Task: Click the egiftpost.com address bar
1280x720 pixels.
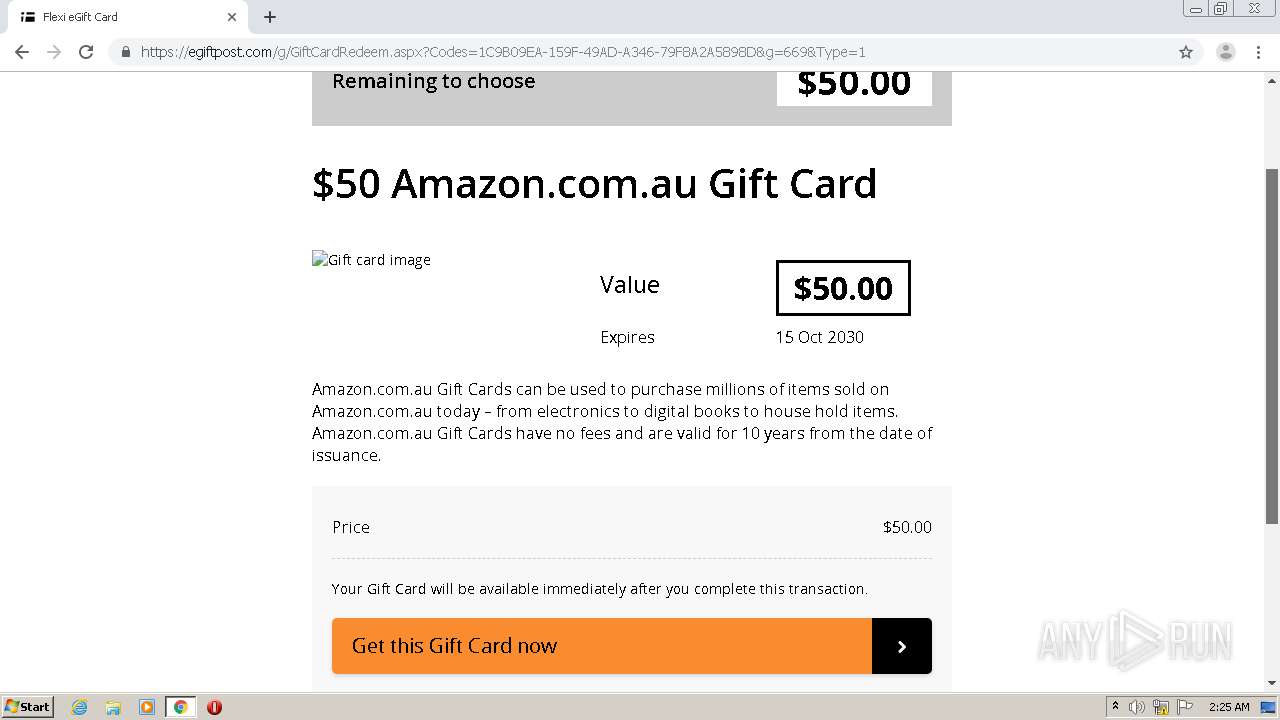Action: point(600,52)
